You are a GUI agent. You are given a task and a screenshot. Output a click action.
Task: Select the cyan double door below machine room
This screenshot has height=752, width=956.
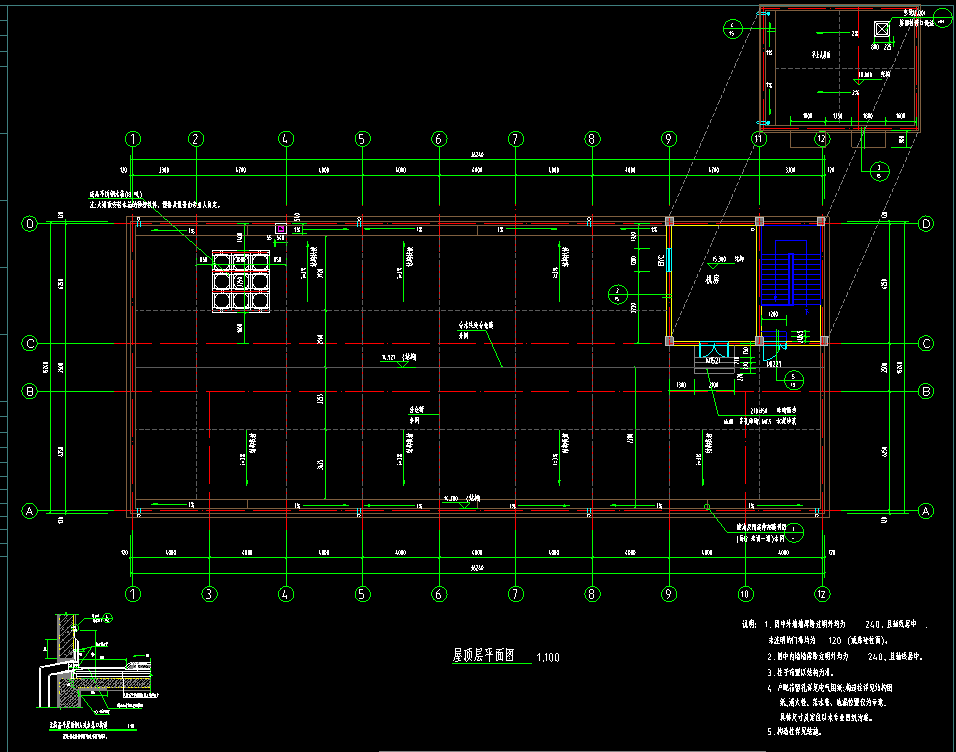(715, 349)
